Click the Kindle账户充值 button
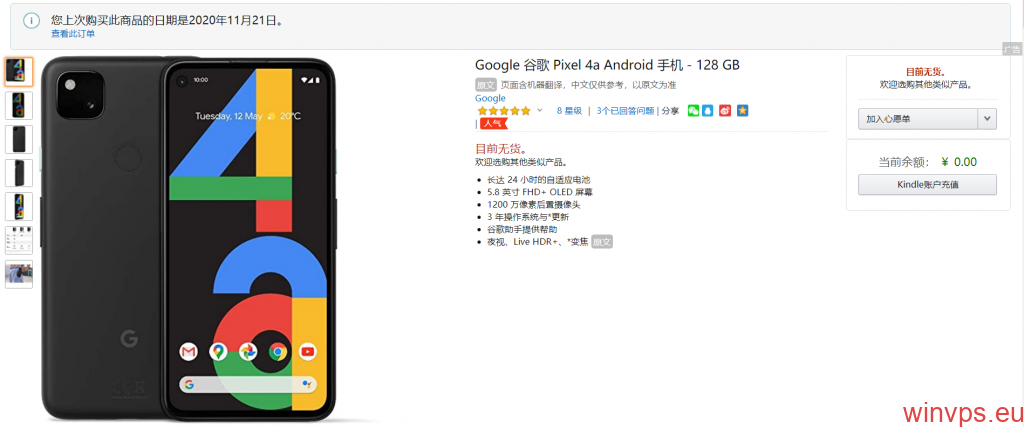The image size is (1024, 427). [x=927, y=185]
